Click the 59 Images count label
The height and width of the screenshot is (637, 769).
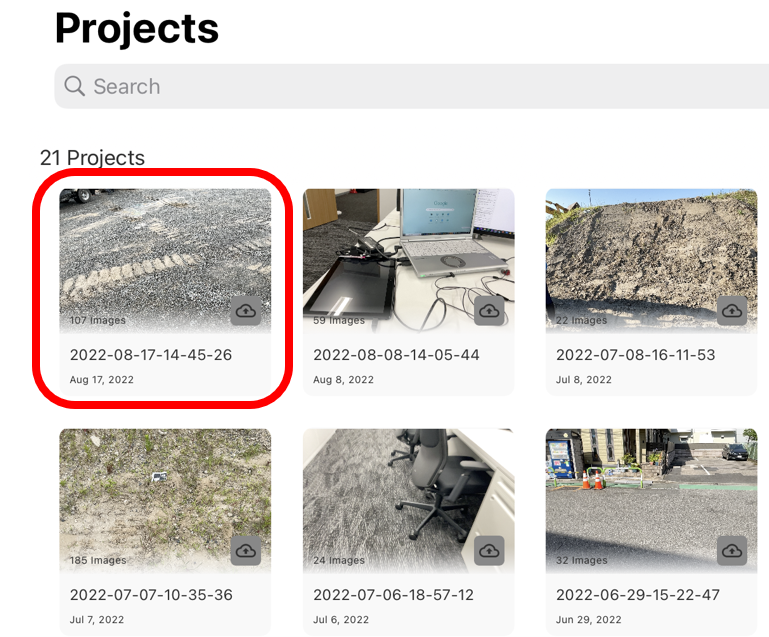(339, 320)
